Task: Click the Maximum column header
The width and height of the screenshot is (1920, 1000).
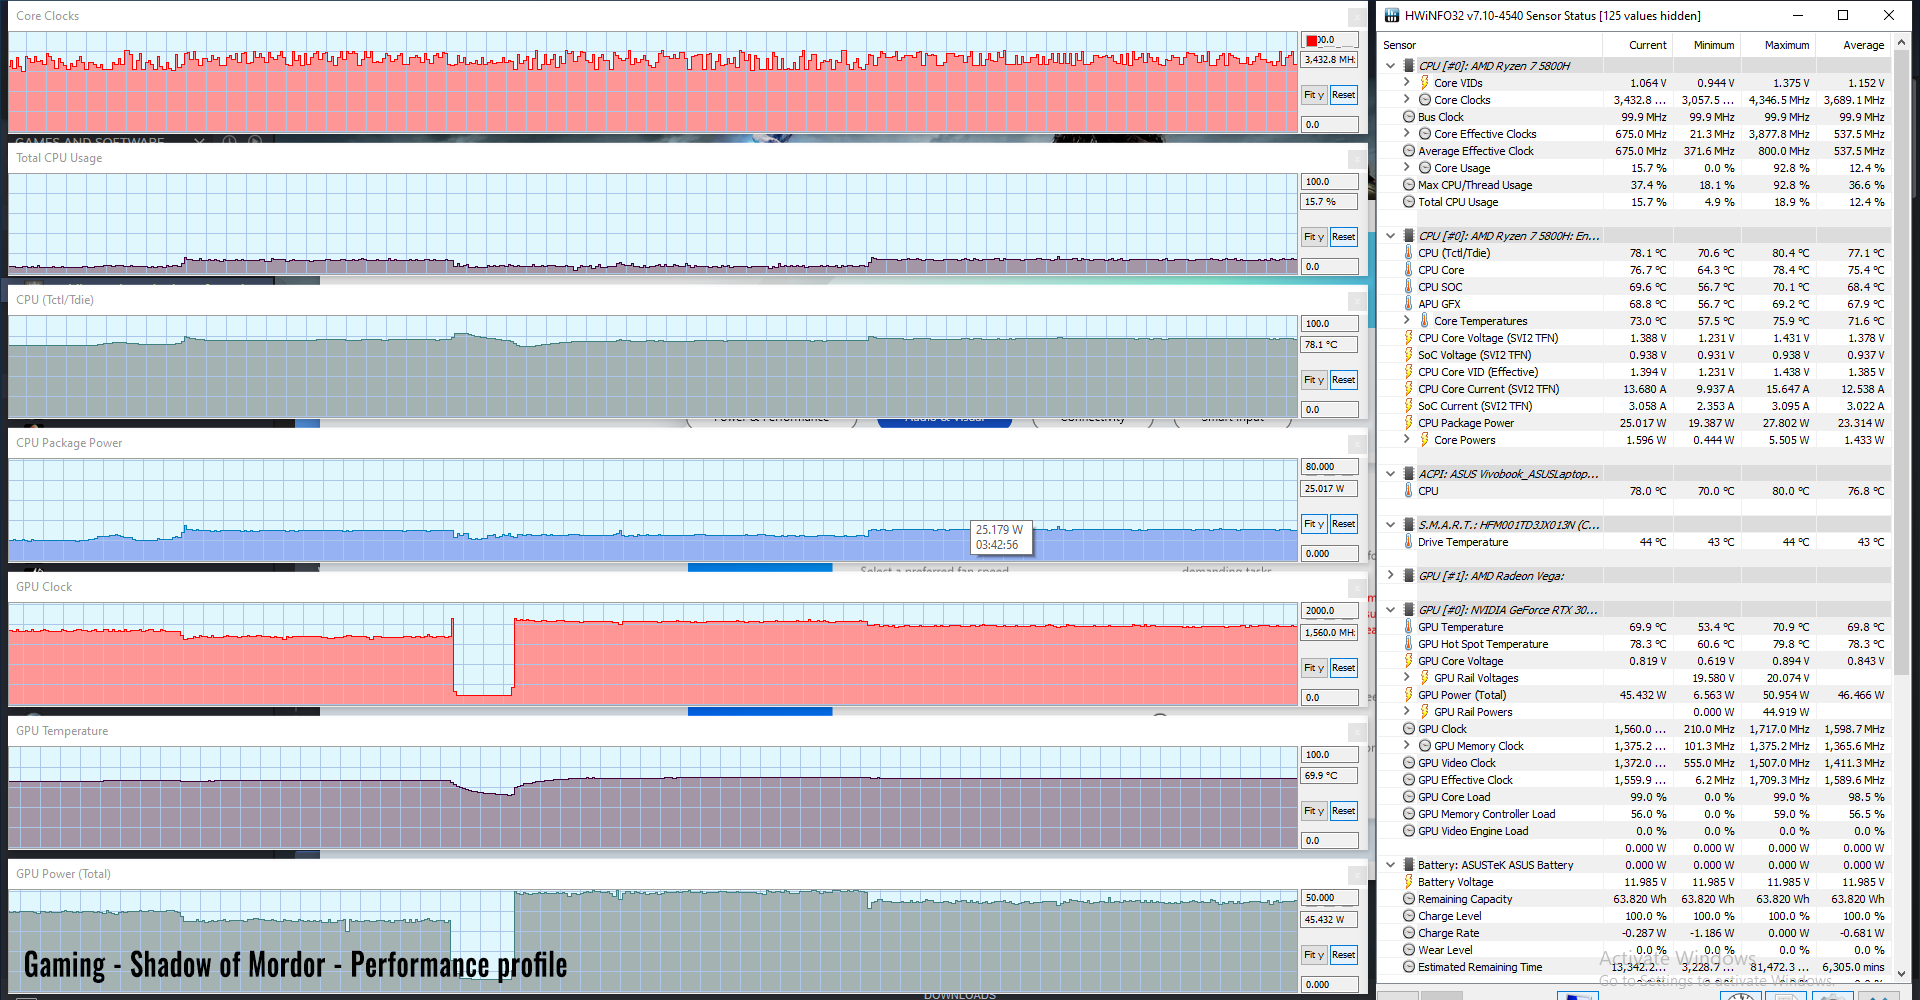Action: [1786, 45]
